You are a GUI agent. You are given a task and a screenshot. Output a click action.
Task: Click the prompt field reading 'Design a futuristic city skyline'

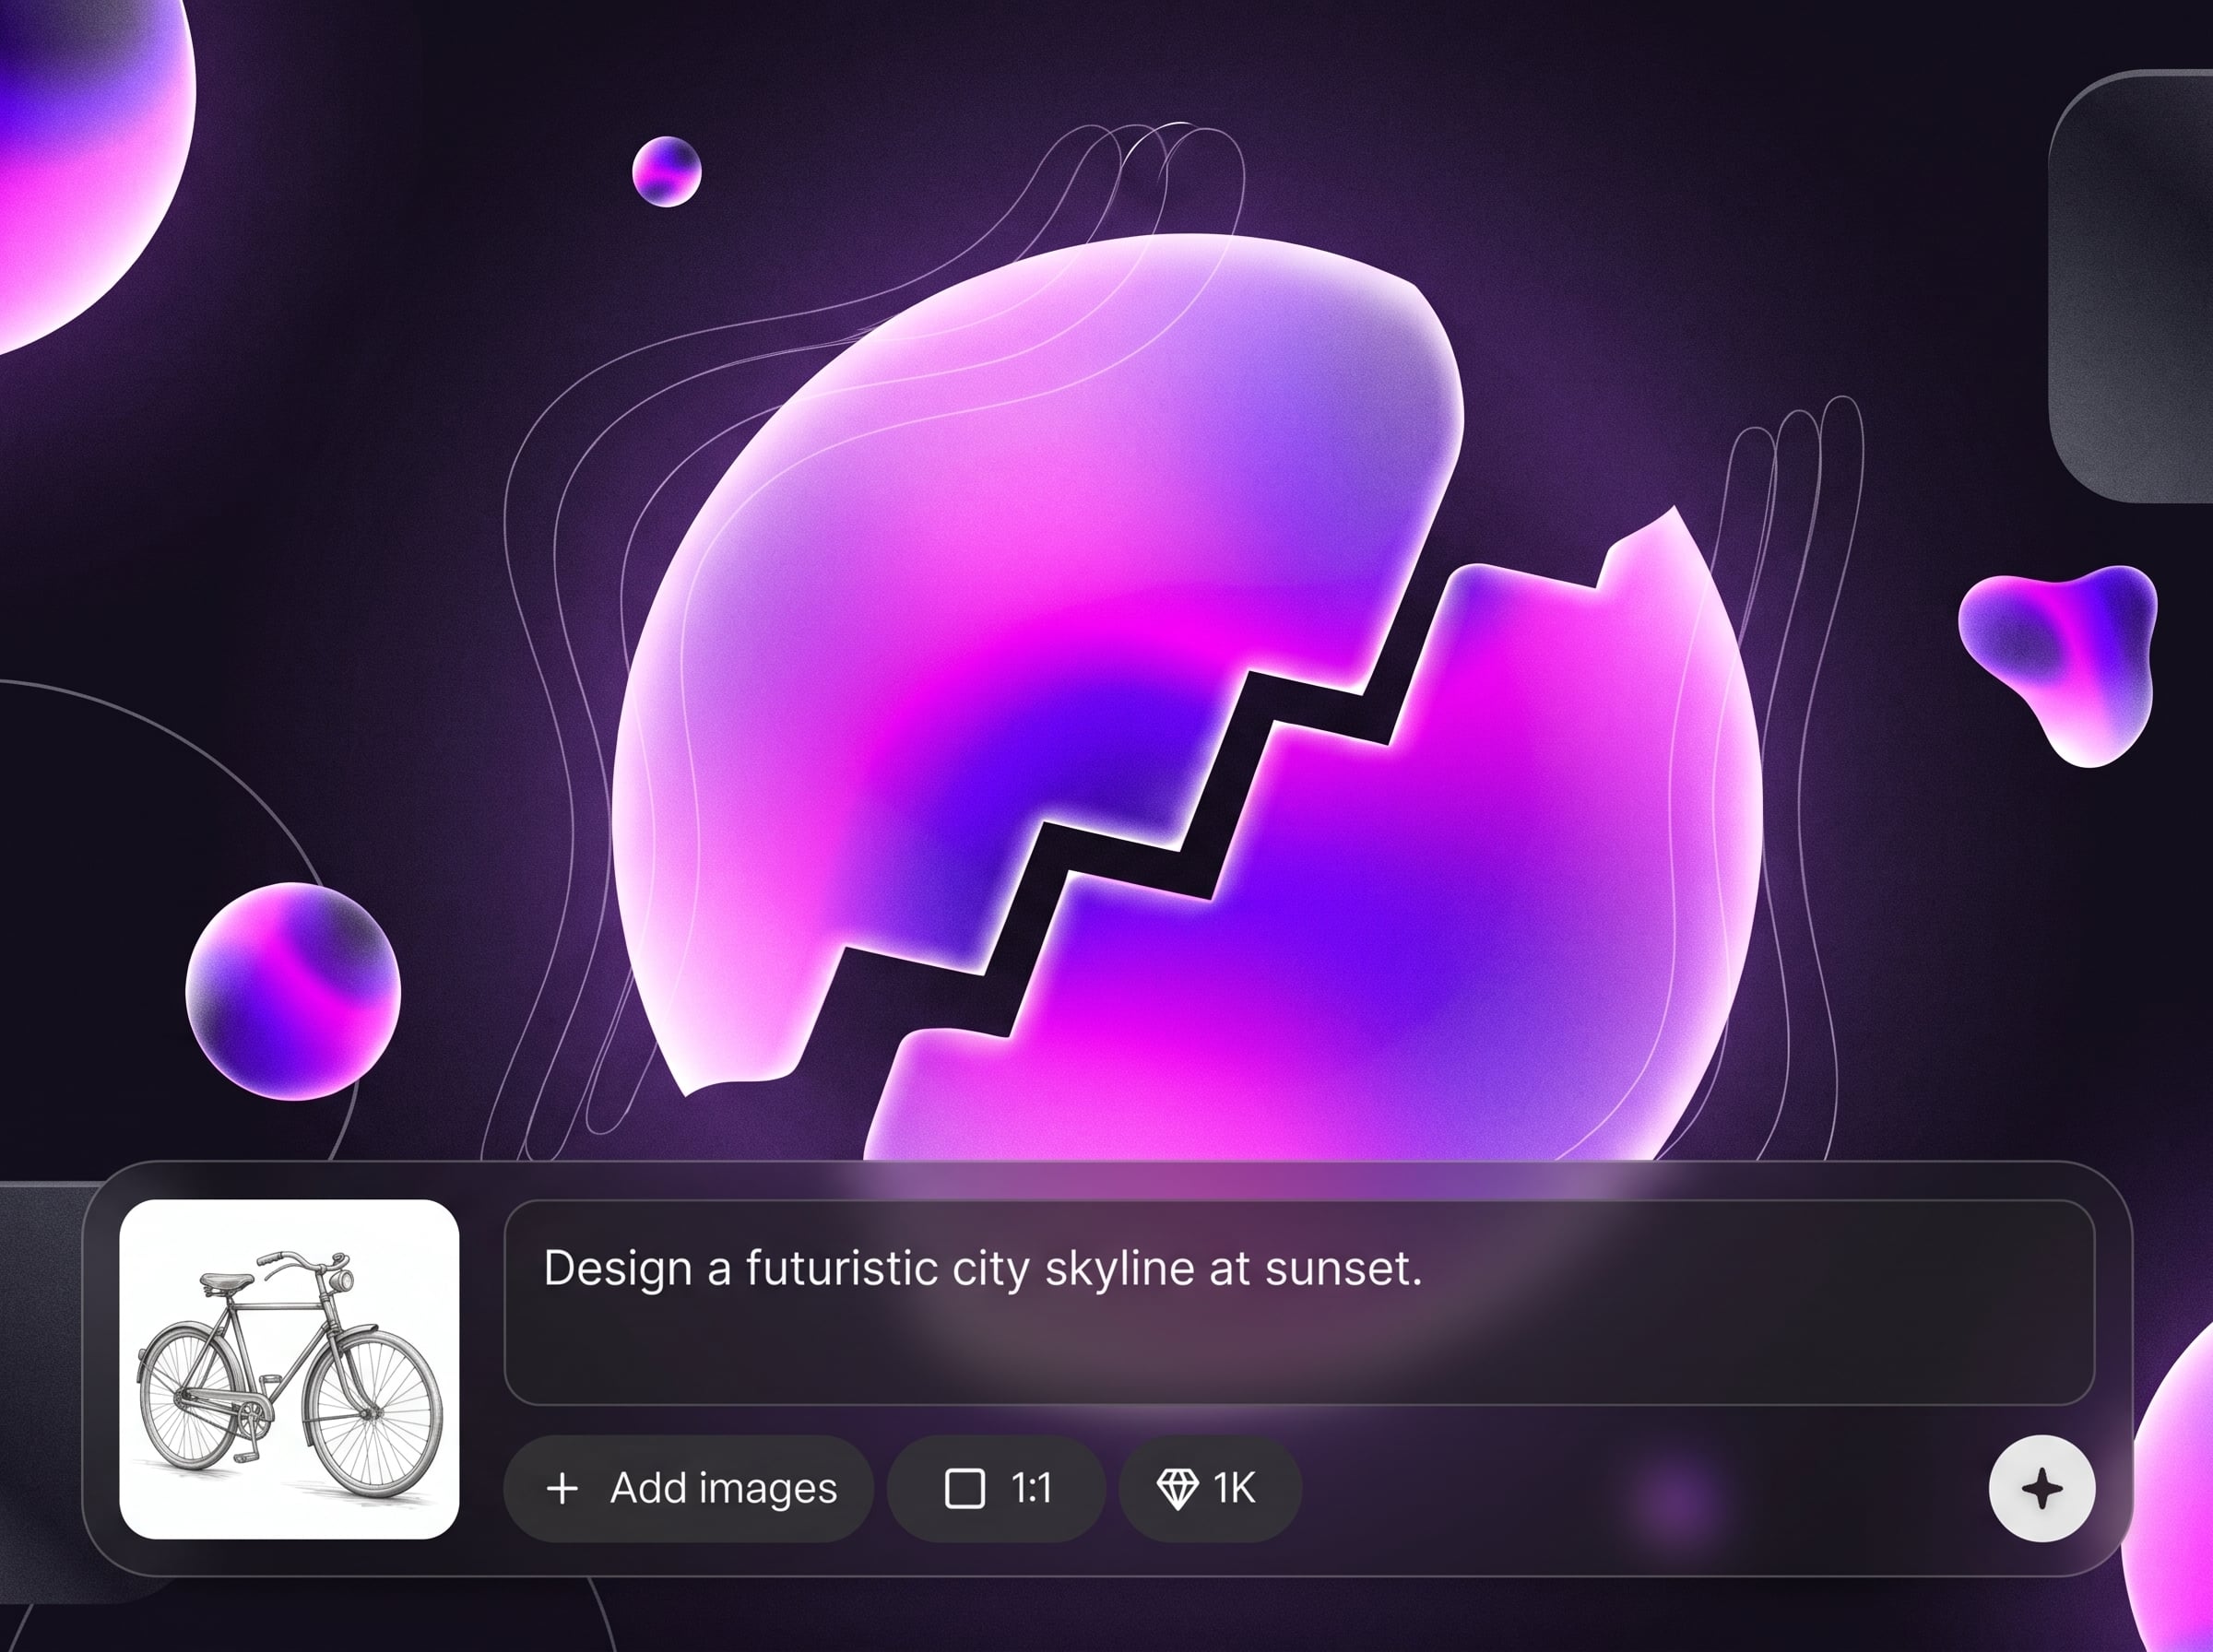1299,1302
